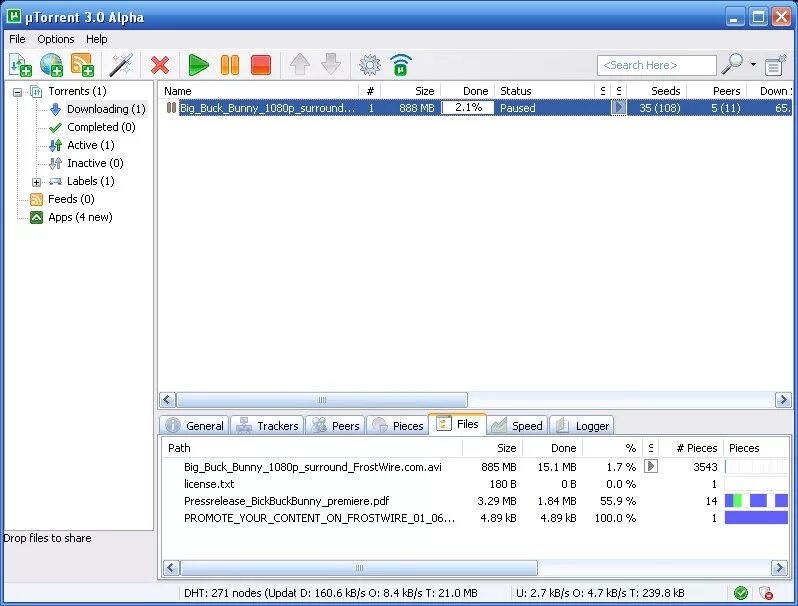Open the Options menu
Viewport: 798px width, 606px height.
pos(55,39)
